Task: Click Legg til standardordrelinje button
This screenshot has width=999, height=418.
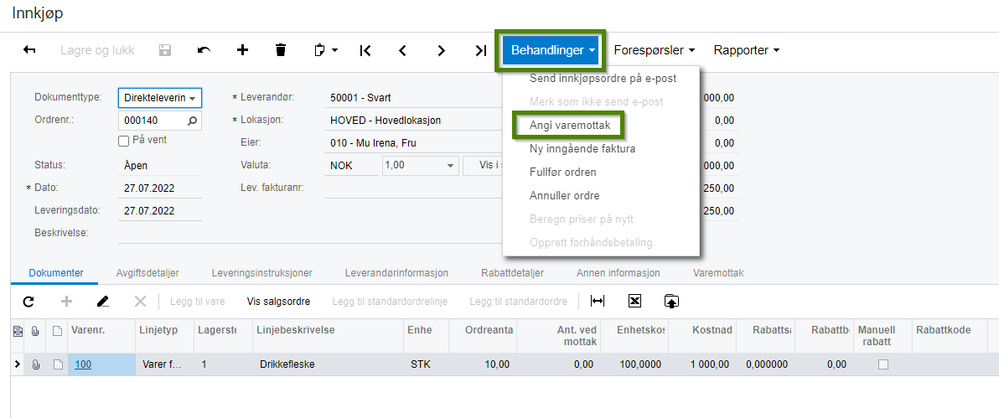Action: pos(390,301)
